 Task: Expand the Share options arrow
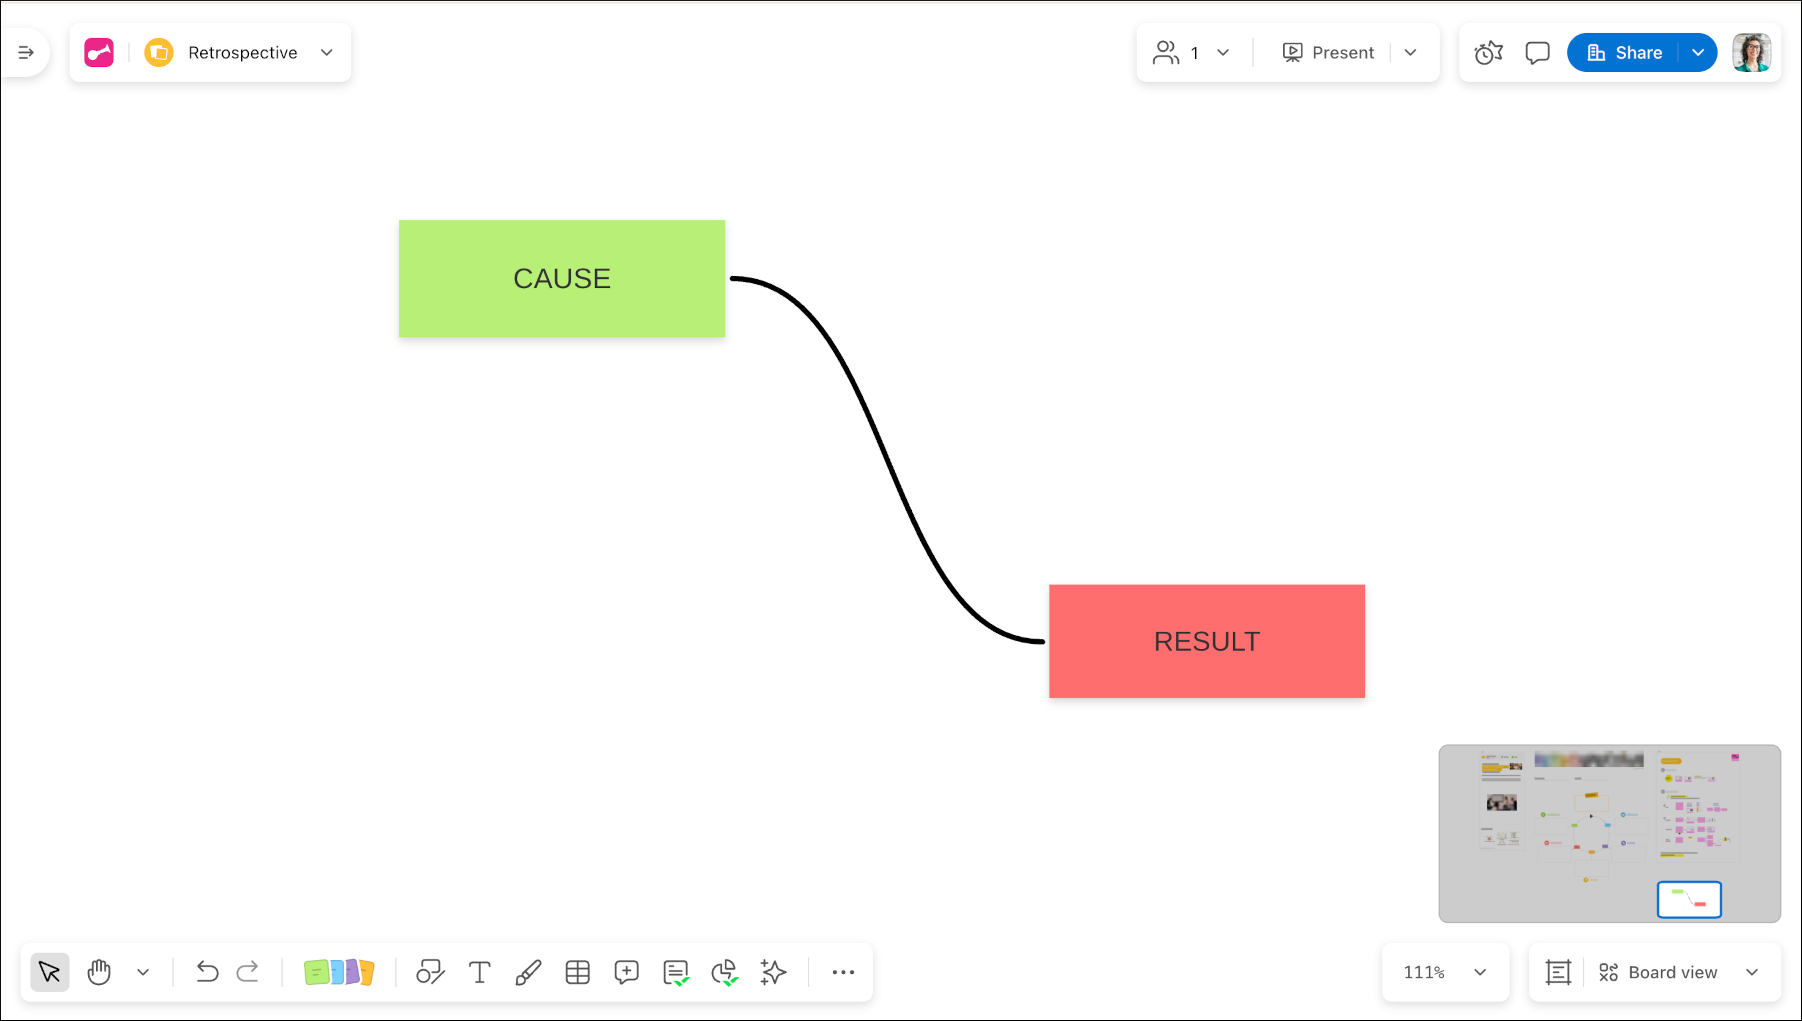click(1698, 53)
